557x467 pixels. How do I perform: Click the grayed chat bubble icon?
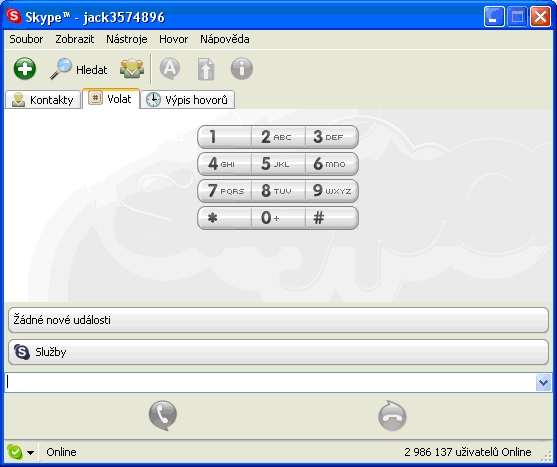click(170, 69)
